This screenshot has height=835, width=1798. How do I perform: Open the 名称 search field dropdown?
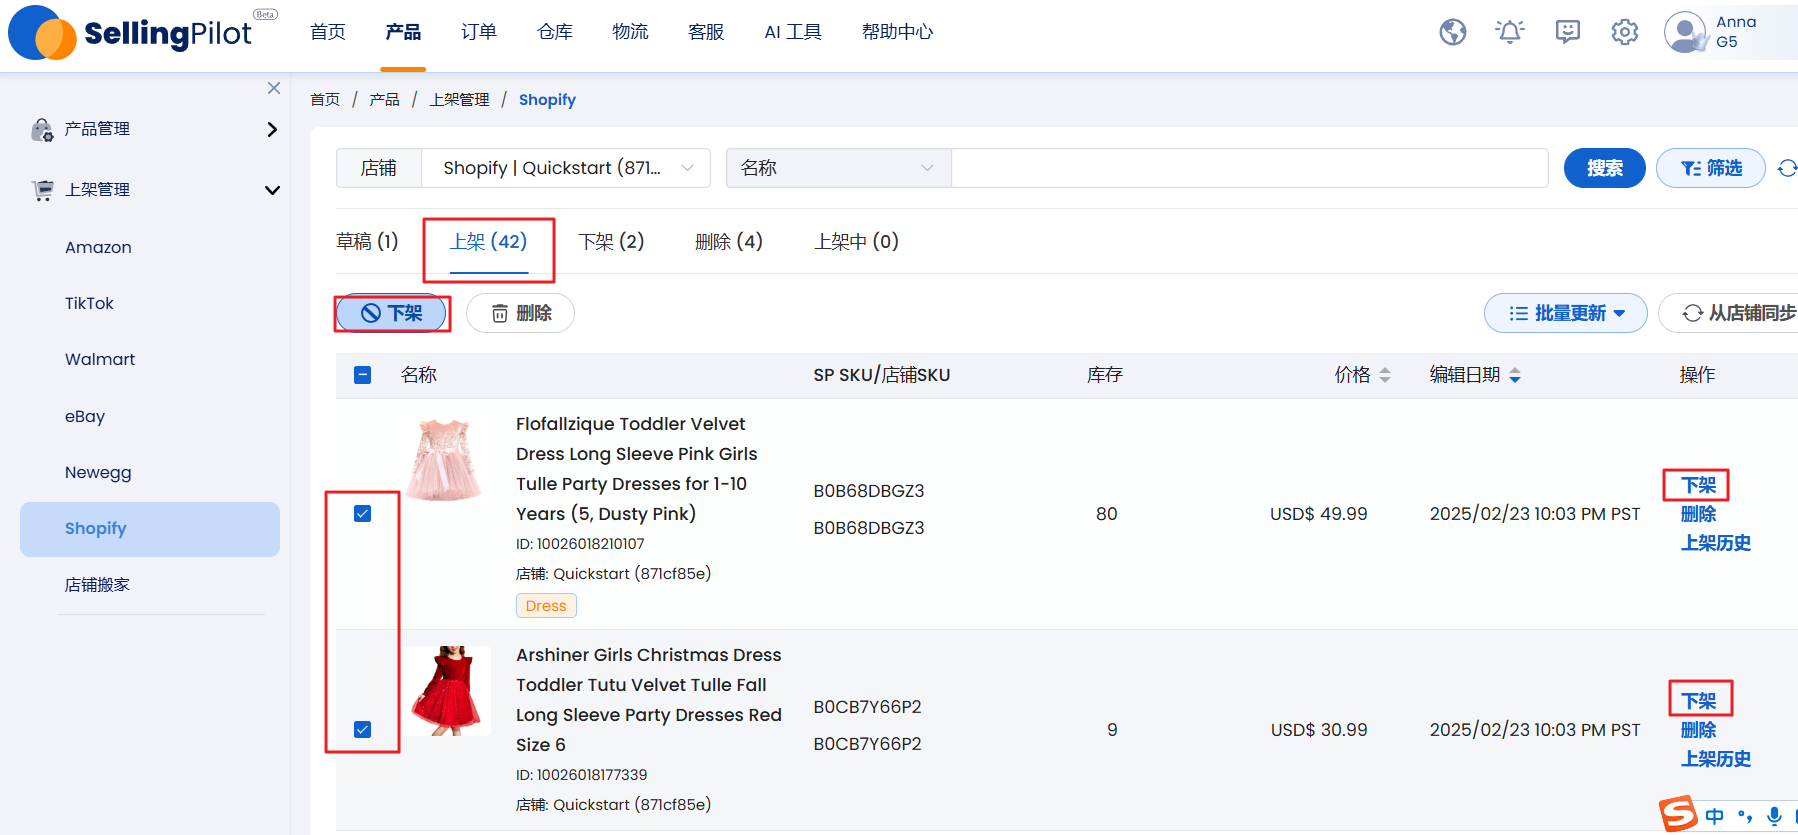coord(837,168)
